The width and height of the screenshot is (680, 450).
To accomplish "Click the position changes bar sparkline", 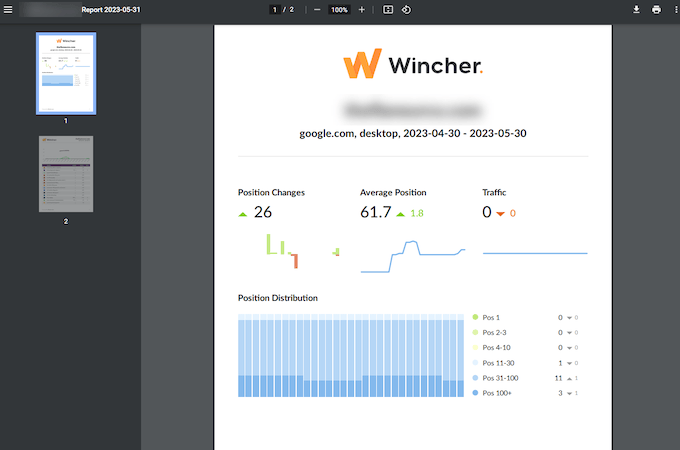I will pos(302,251).
